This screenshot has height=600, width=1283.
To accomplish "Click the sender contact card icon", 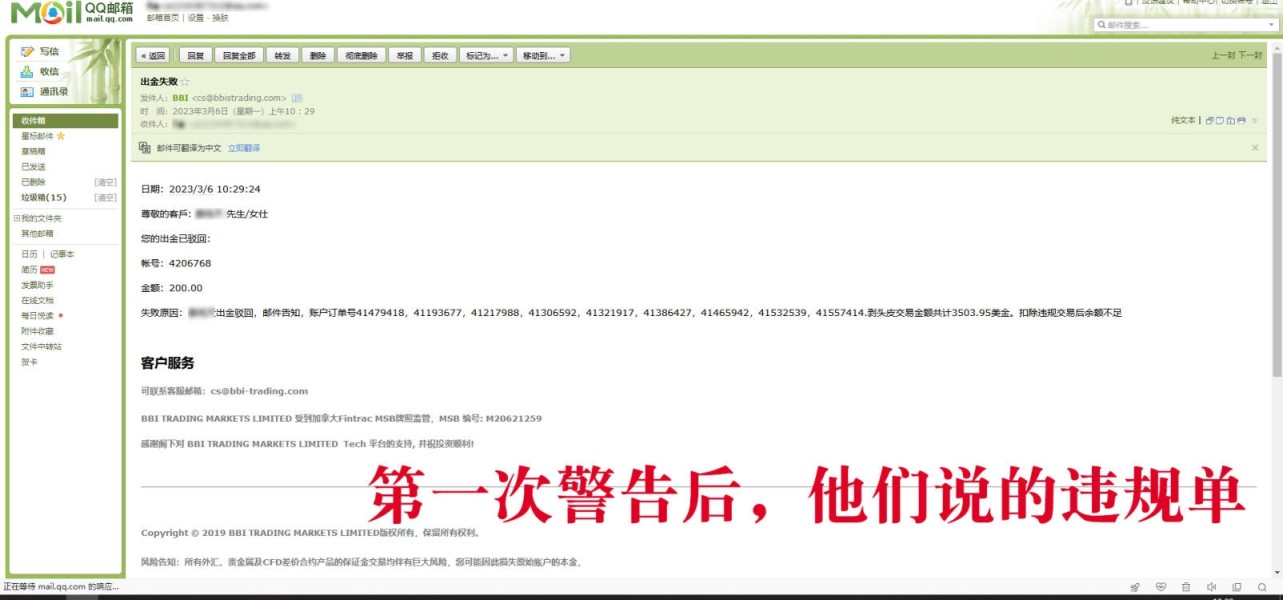I will point(297,98).
